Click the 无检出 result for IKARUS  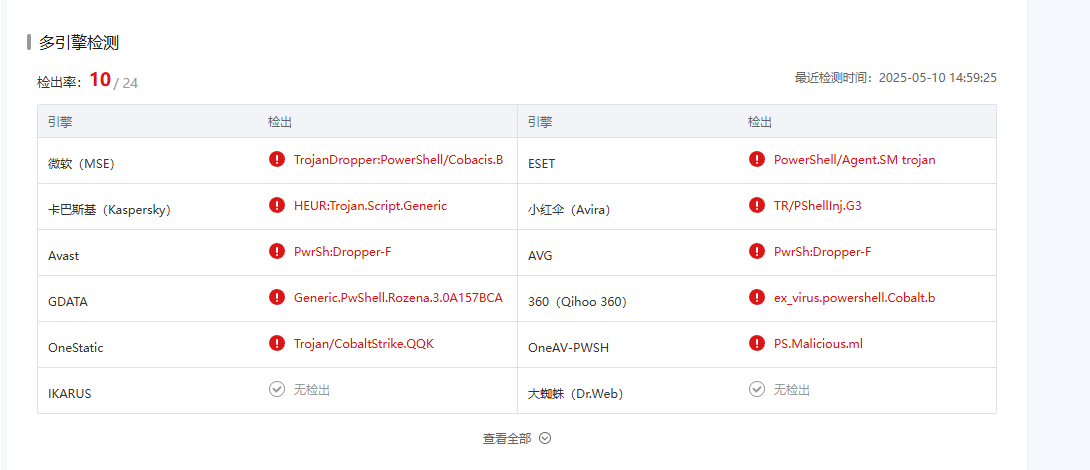[311, 389]
